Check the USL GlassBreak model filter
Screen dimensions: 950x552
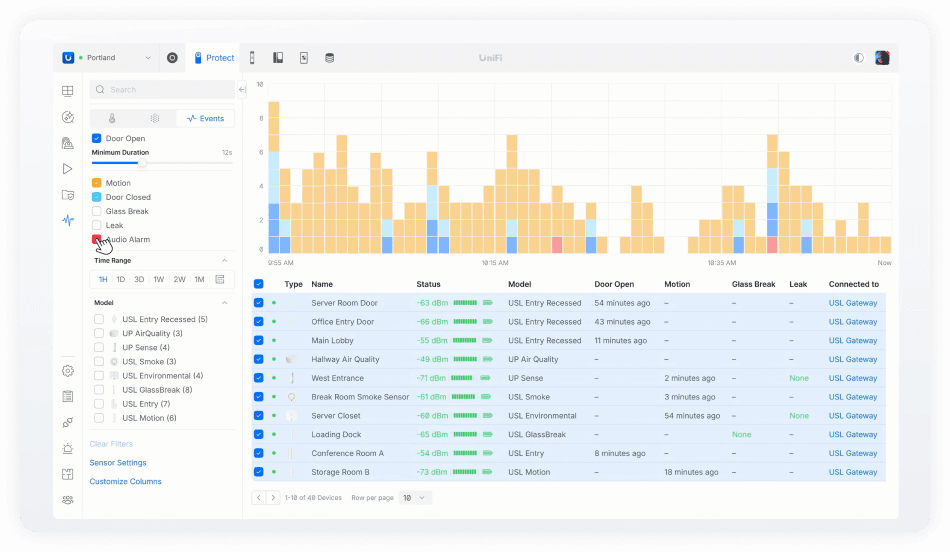click(x=99, y=390)
